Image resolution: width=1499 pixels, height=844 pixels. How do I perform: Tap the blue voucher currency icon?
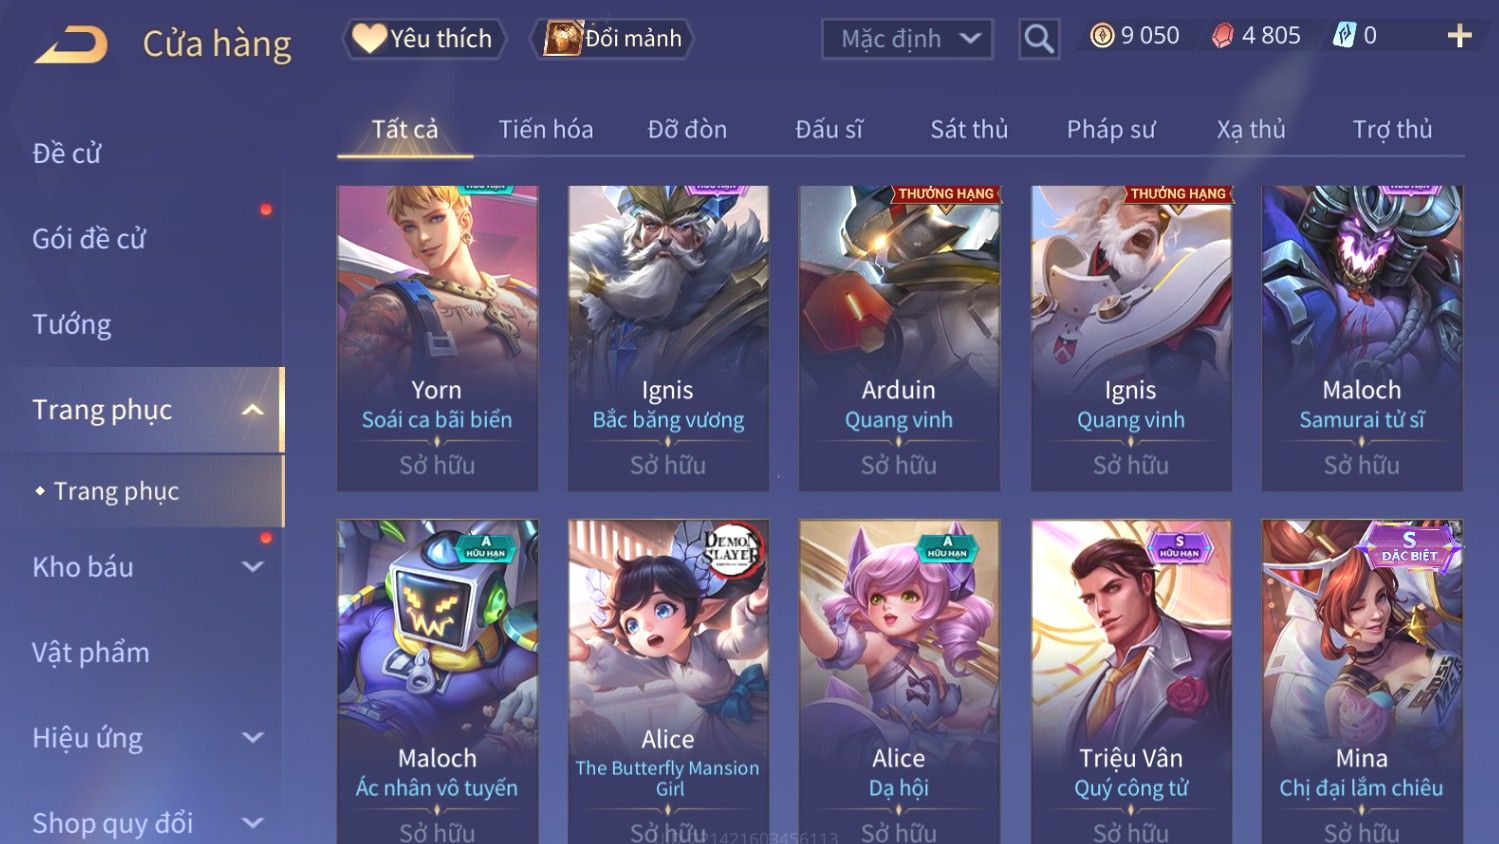tap(1344, 36)
